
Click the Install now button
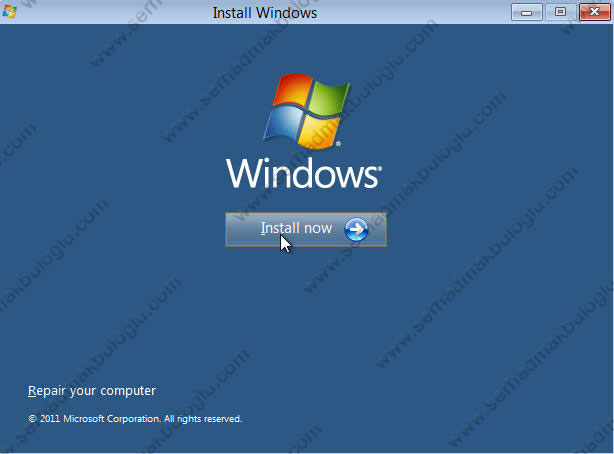tap(306, 230)
